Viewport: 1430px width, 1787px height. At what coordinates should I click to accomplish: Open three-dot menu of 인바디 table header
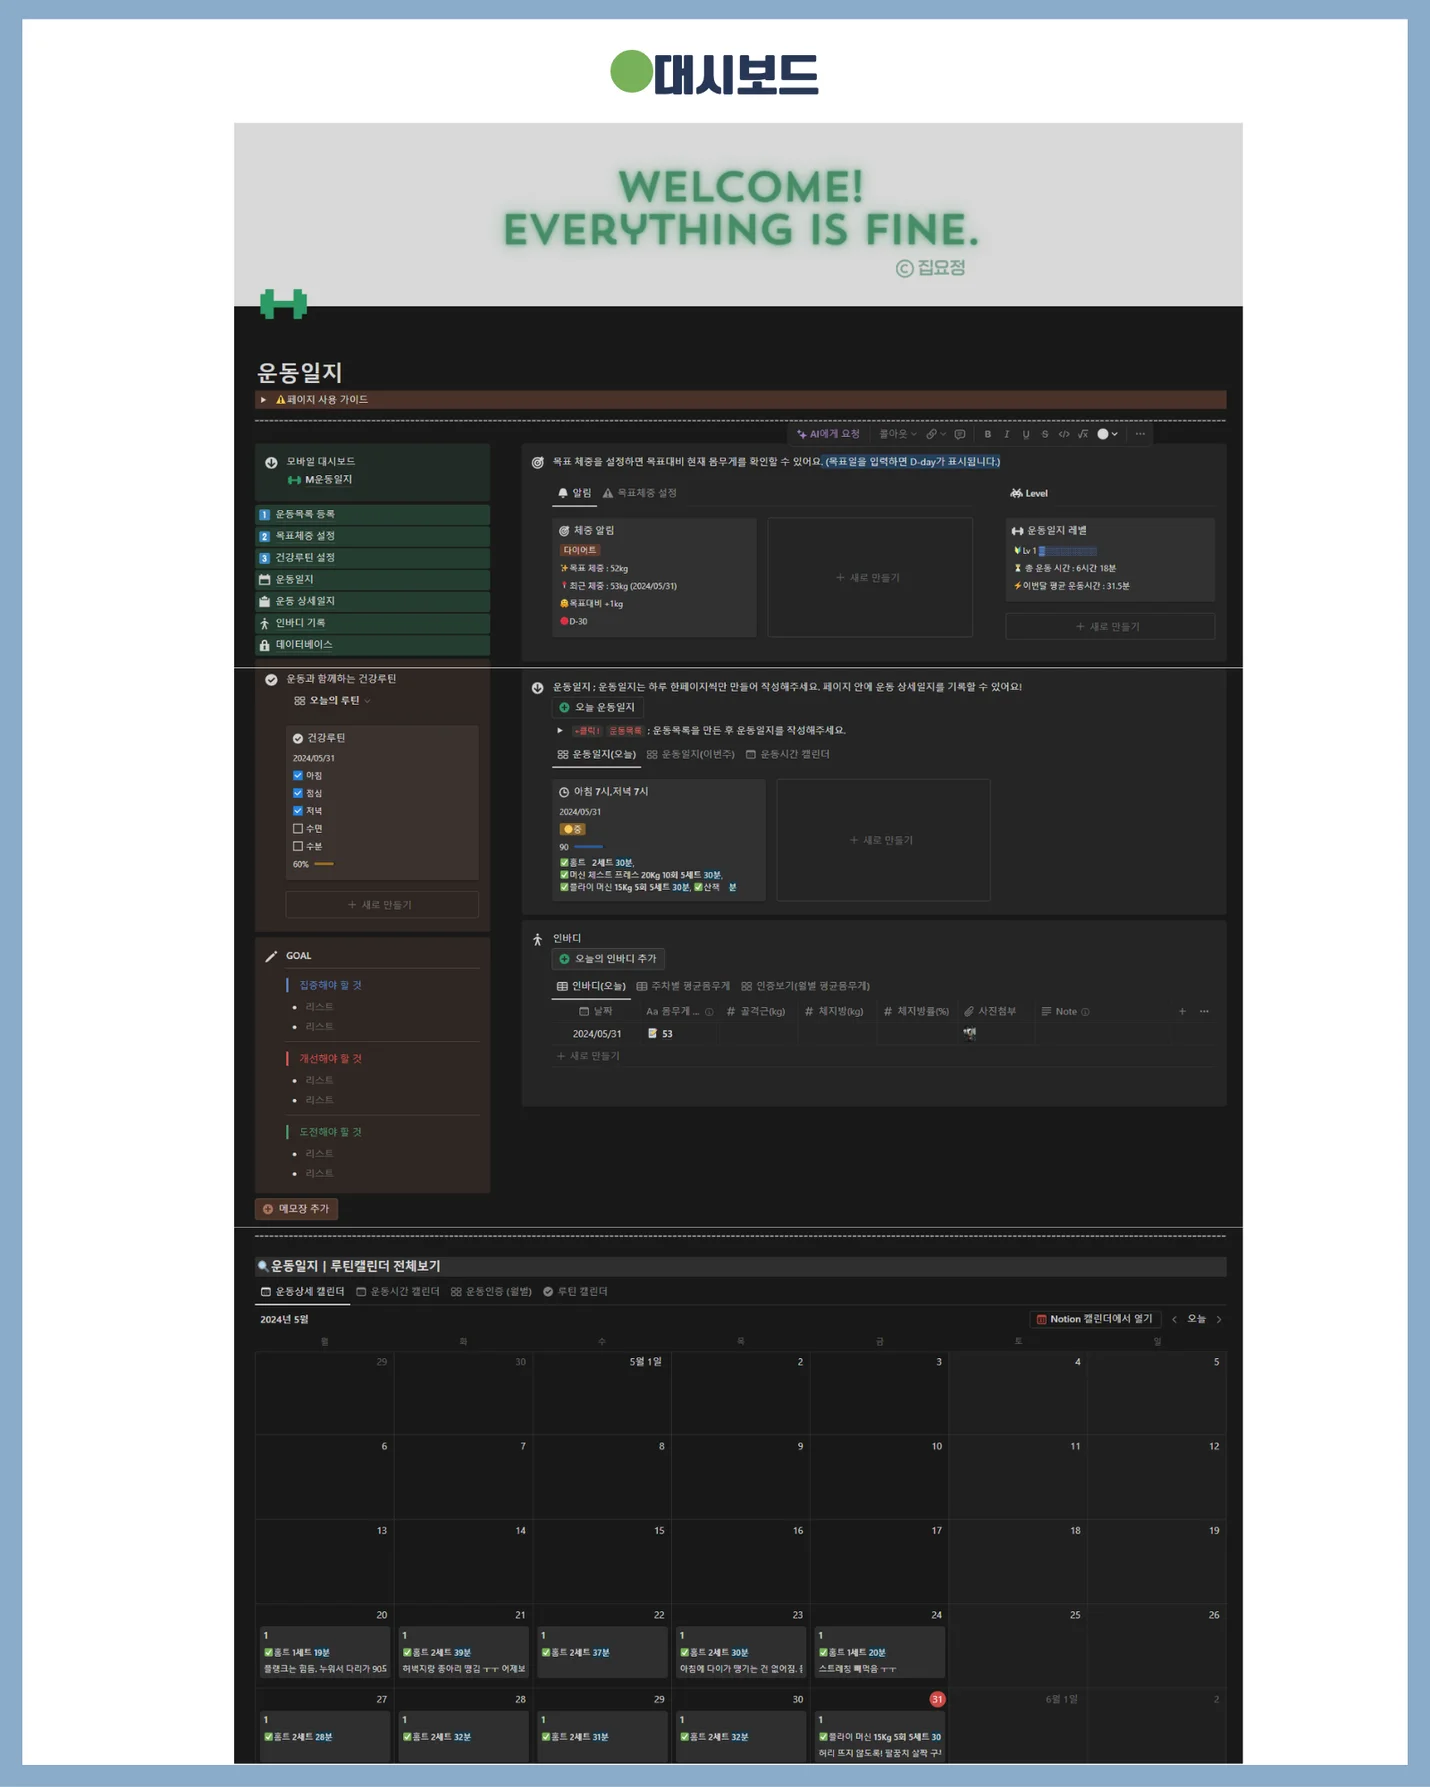coord(1204,1012)
